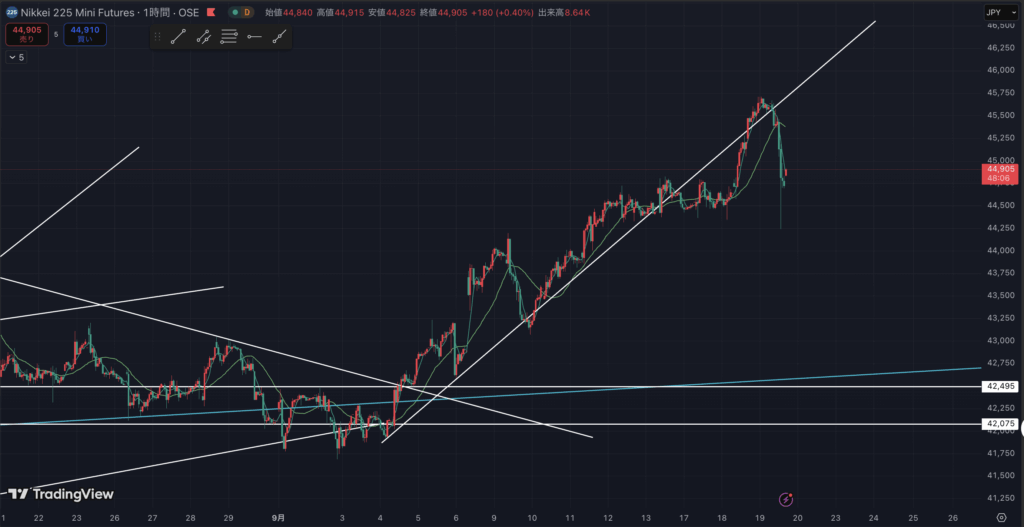Click the Nikkei 225 symbol logo
1024x527 pixels.
tap(11, 12)
